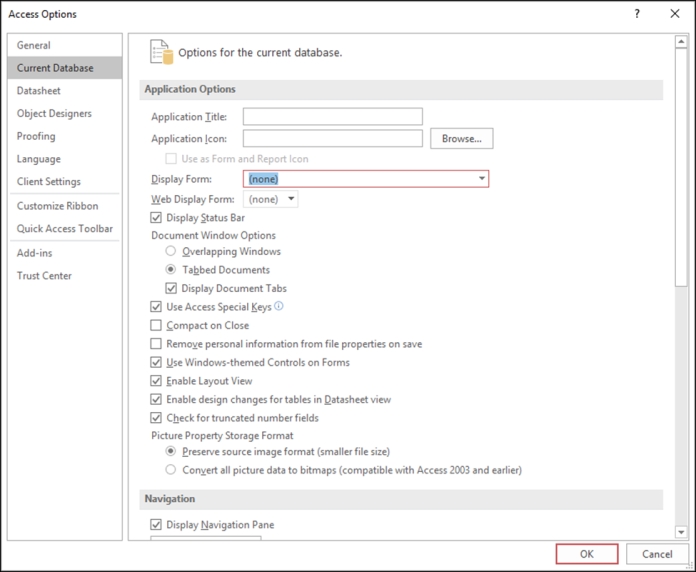Image resolution: width=696 pixels, height=572 pixels.
Task: Confirm with the OK button
Action: click(587, 554)
